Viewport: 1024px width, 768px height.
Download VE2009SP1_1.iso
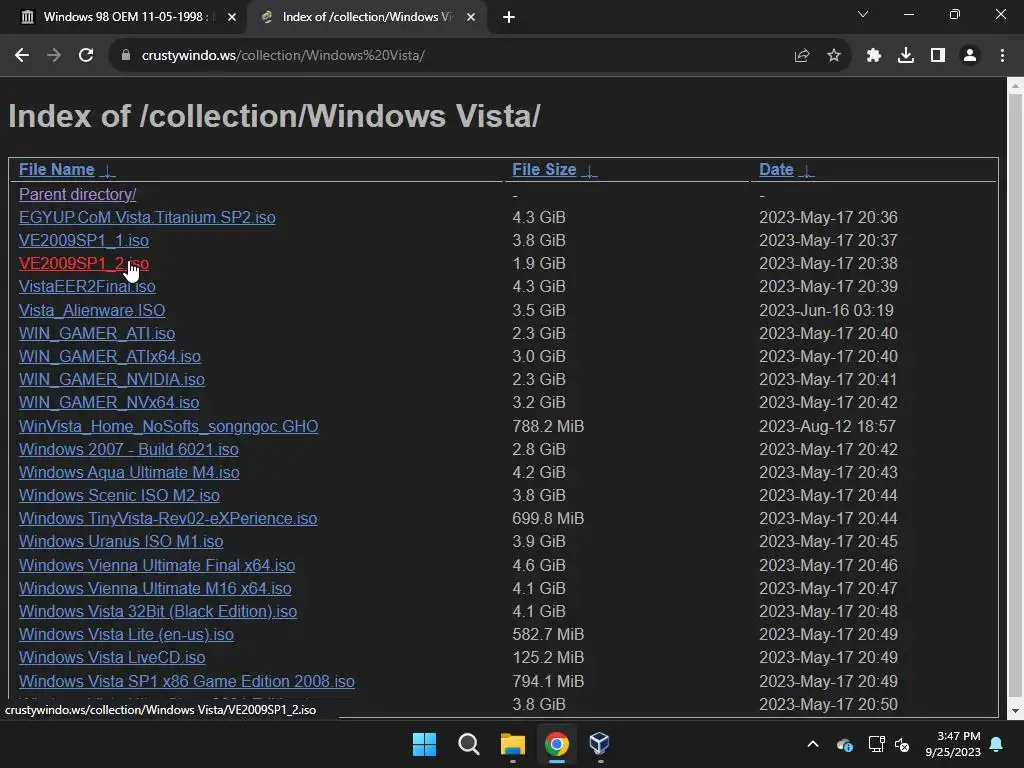pyautogui.click(x=84, y=240)
